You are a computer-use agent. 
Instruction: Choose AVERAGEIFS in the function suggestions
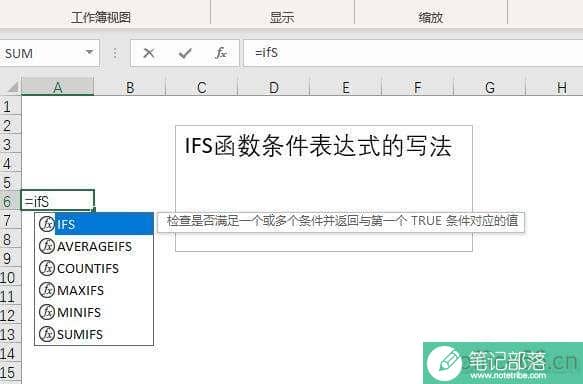(x=94, y=246)
